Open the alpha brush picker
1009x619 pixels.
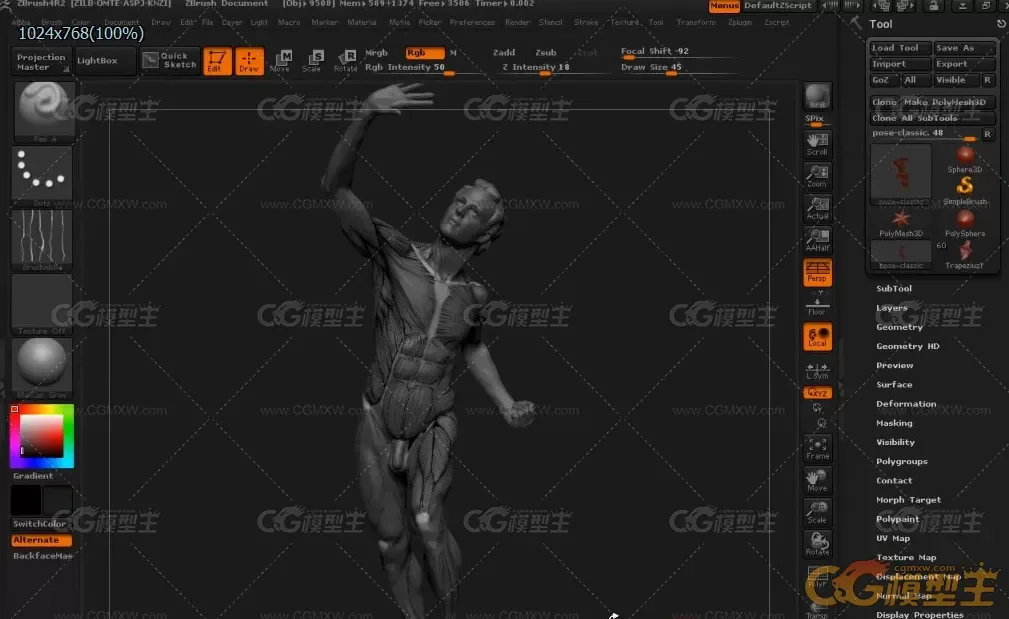click(42, 239)
